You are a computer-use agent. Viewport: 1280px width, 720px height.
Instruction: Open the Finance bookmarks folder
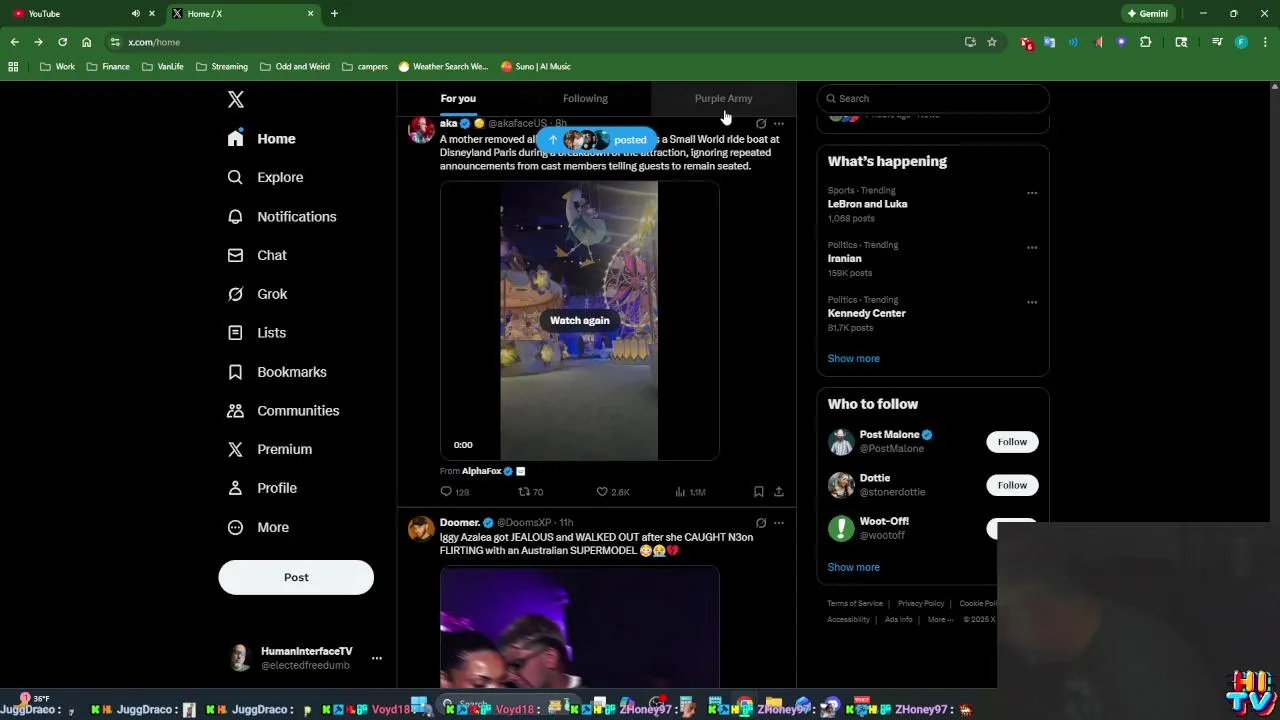pyautogui.click(x=108, y=67)
